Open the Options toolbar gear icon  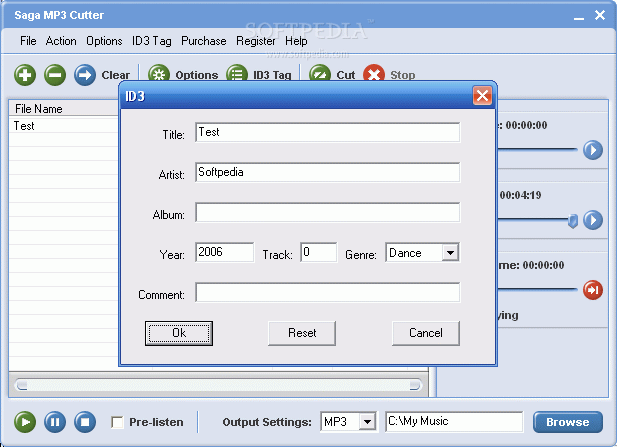coord(159,73)
